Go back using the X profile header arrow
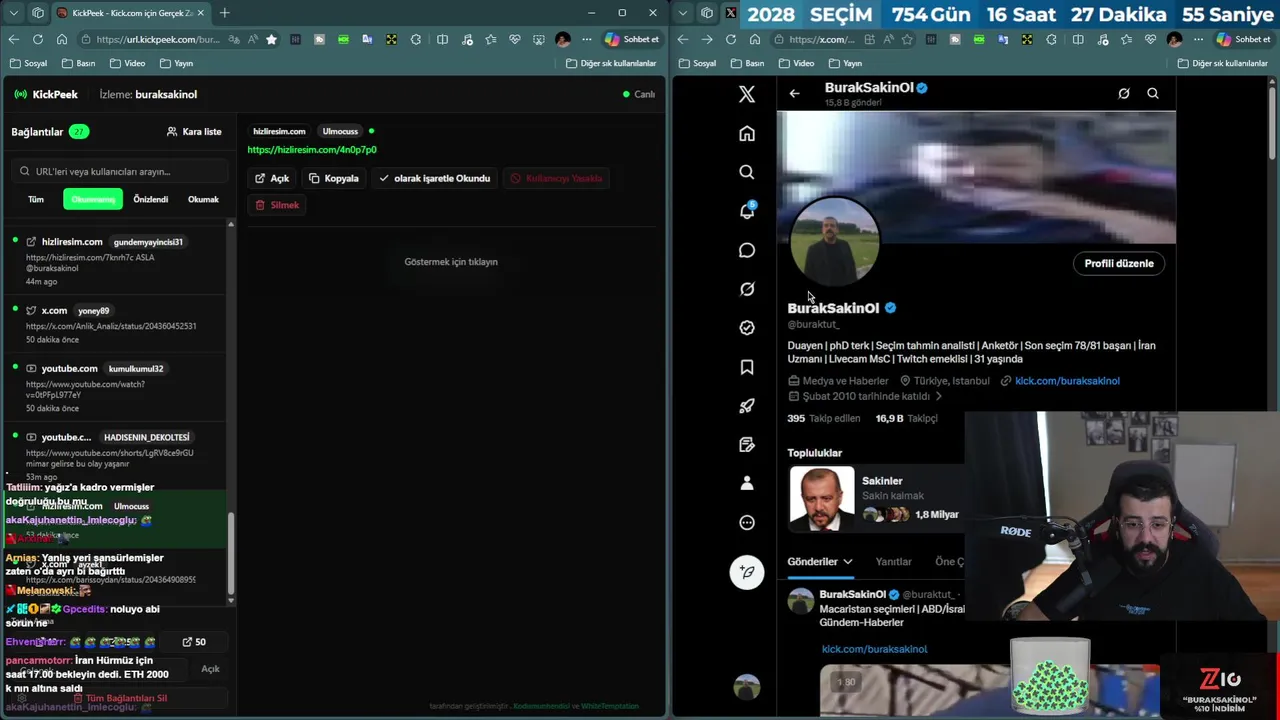 pos(794,93)
